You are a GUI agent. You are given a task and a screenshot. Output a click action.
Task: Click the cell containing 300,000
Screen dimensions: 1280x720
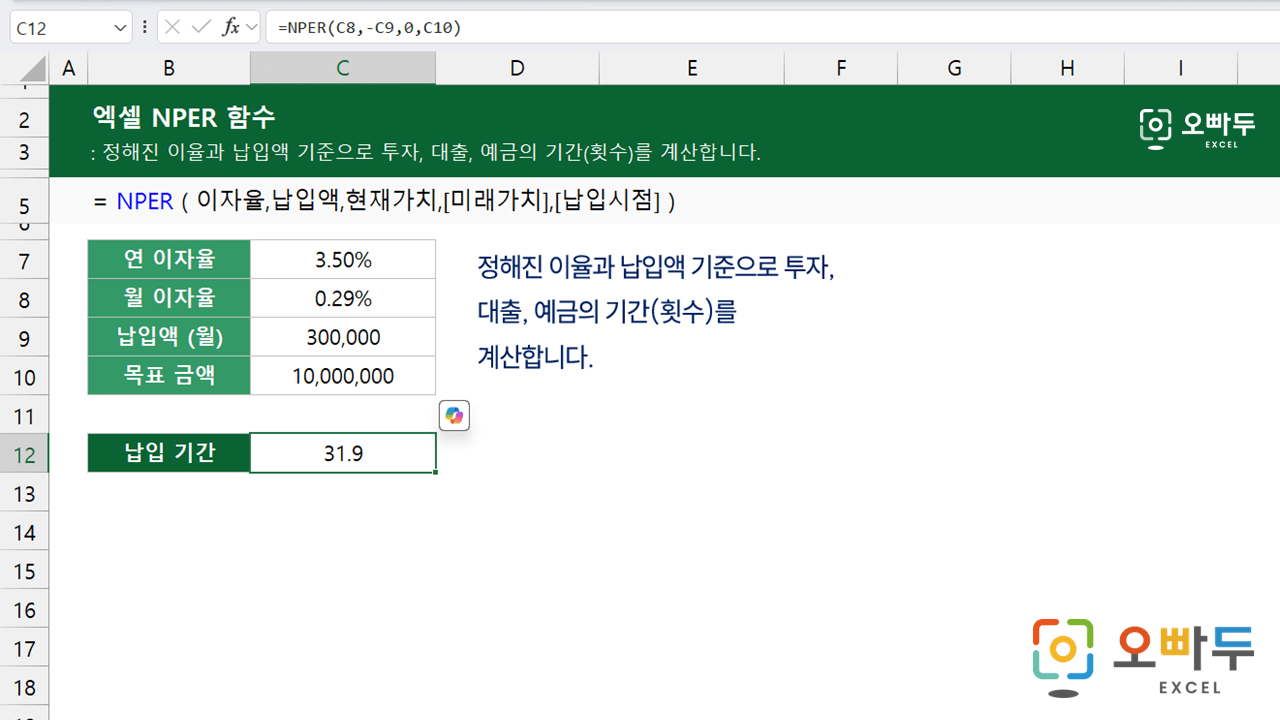[x=342, y=338]
